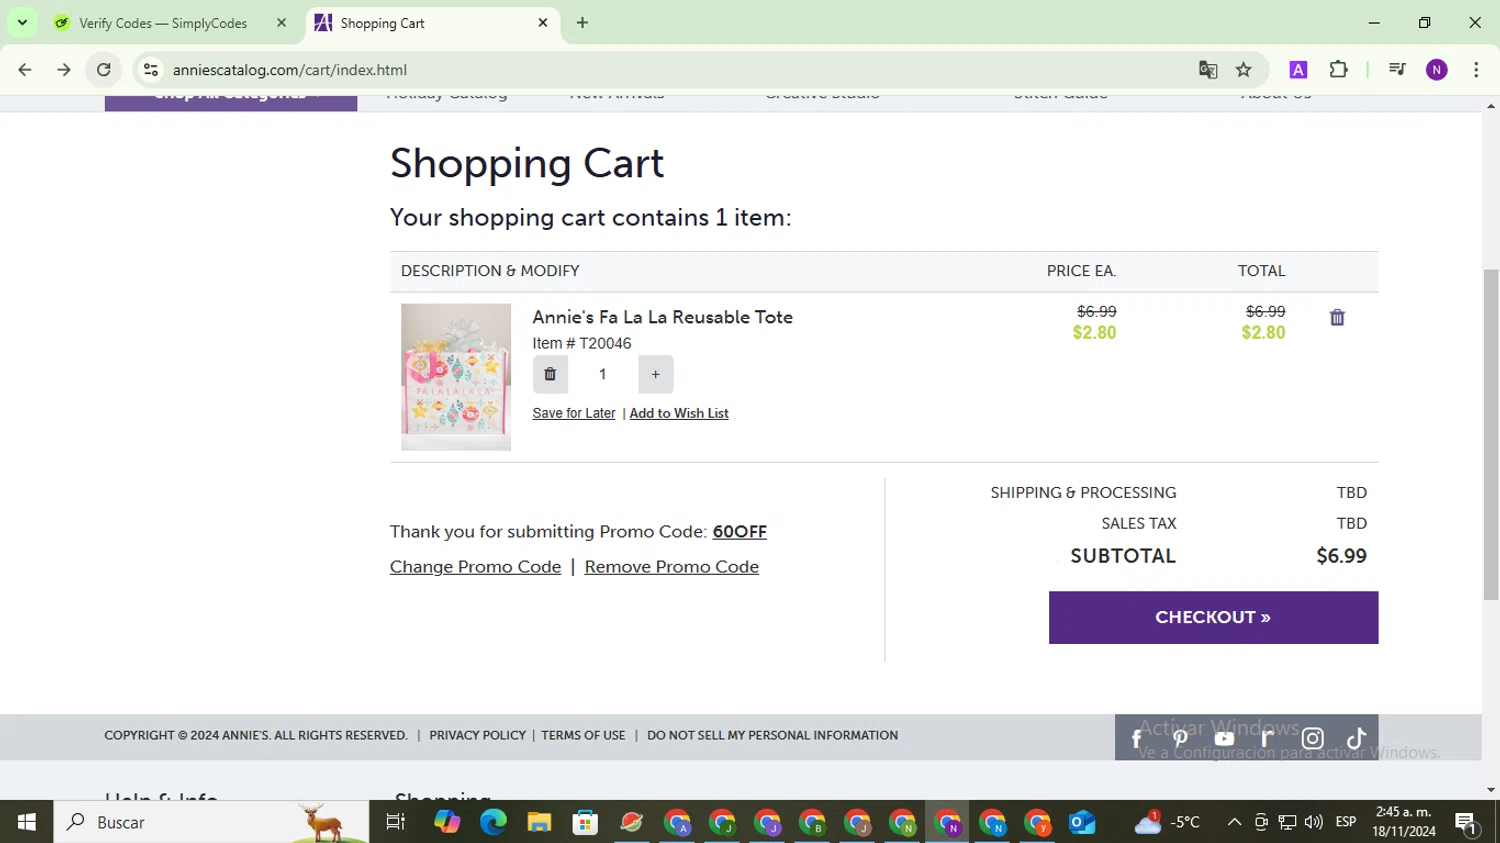Screen dimensions: 1500x843
Task: Switch to Chrome window with Y profile
Action: pos(1037,822)
